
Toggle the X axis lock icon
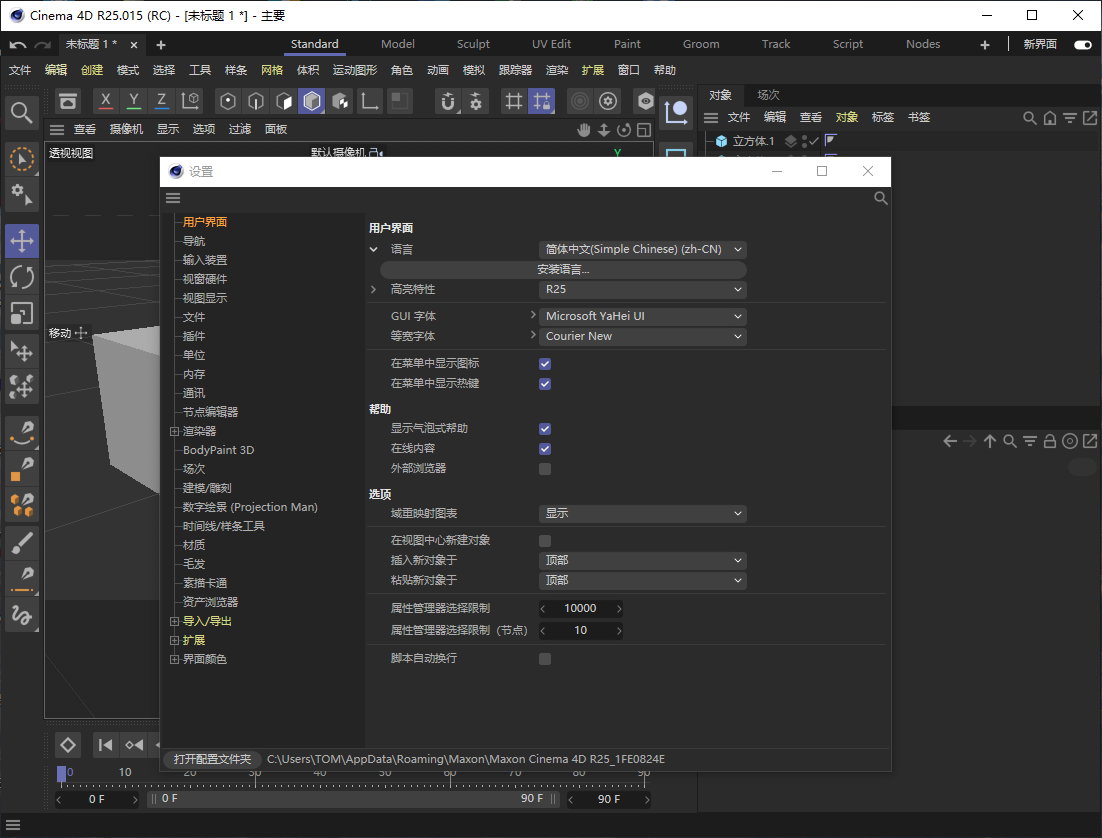point(105,101)
